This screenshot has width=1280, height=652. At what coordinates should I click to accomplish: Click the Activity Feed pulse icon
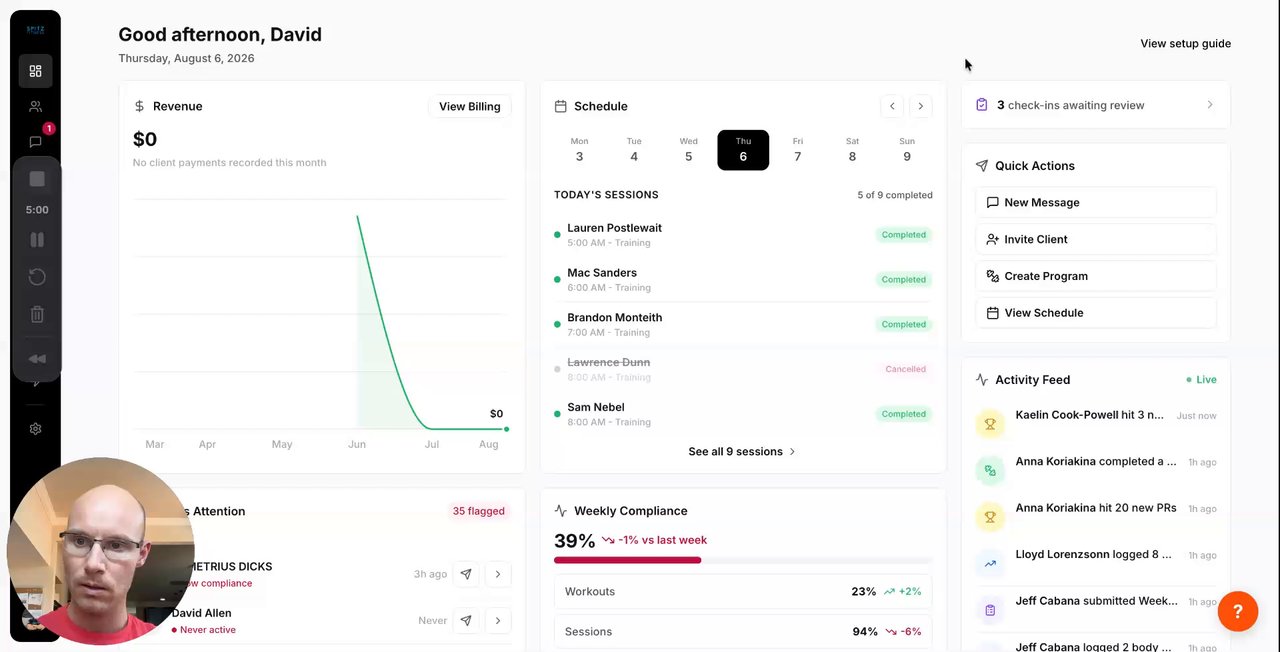pyautogui.click(x=982, y=380)
